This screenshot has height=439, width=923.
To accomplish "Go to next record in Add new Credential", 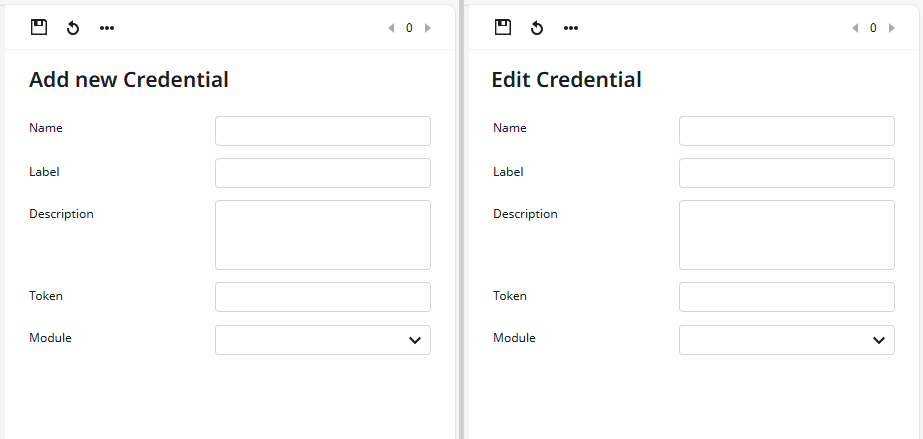I will (428, 28).
